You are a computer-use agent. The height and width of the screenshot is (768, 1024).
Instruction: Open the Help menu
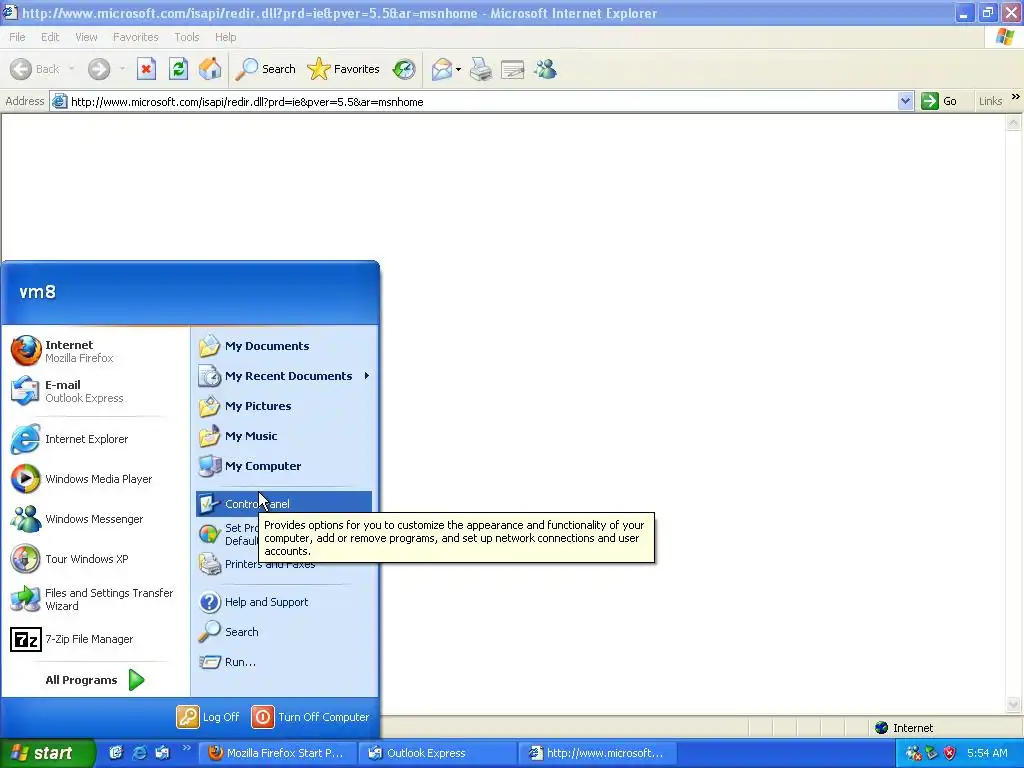[225, 37]
